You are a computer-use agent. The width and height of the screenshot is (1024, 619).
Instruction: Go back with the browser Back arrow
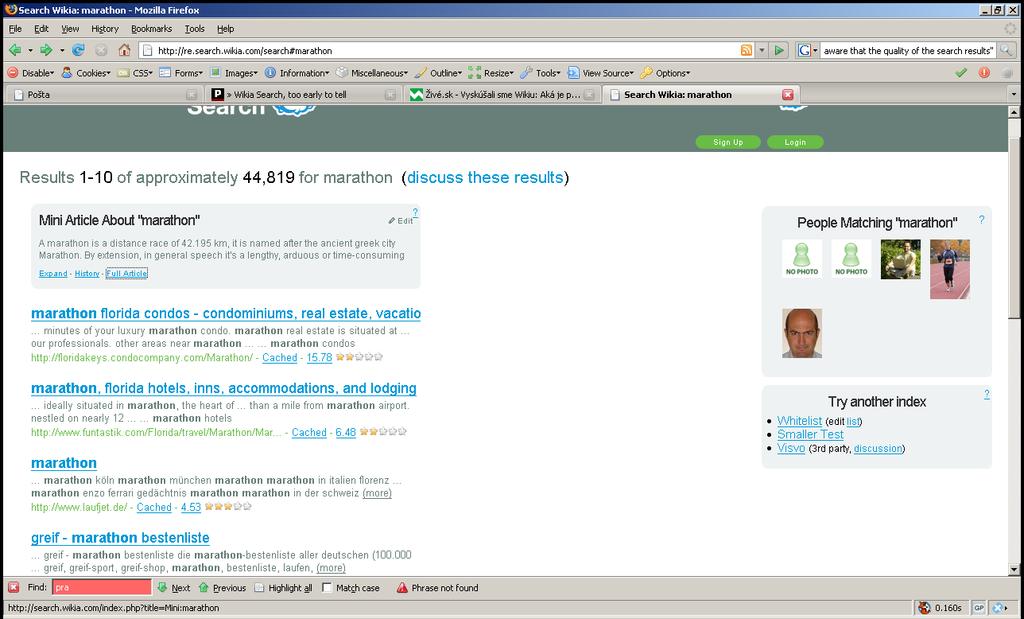pos(15,50)
